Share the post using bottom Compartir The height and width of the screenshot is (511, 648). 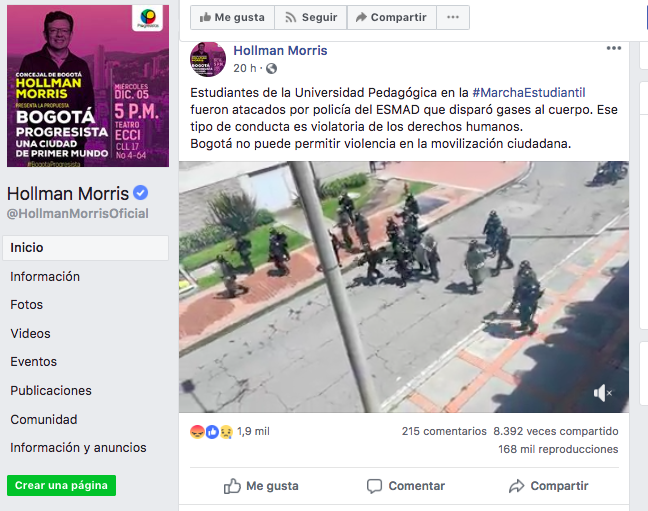[x=548, y=486]
